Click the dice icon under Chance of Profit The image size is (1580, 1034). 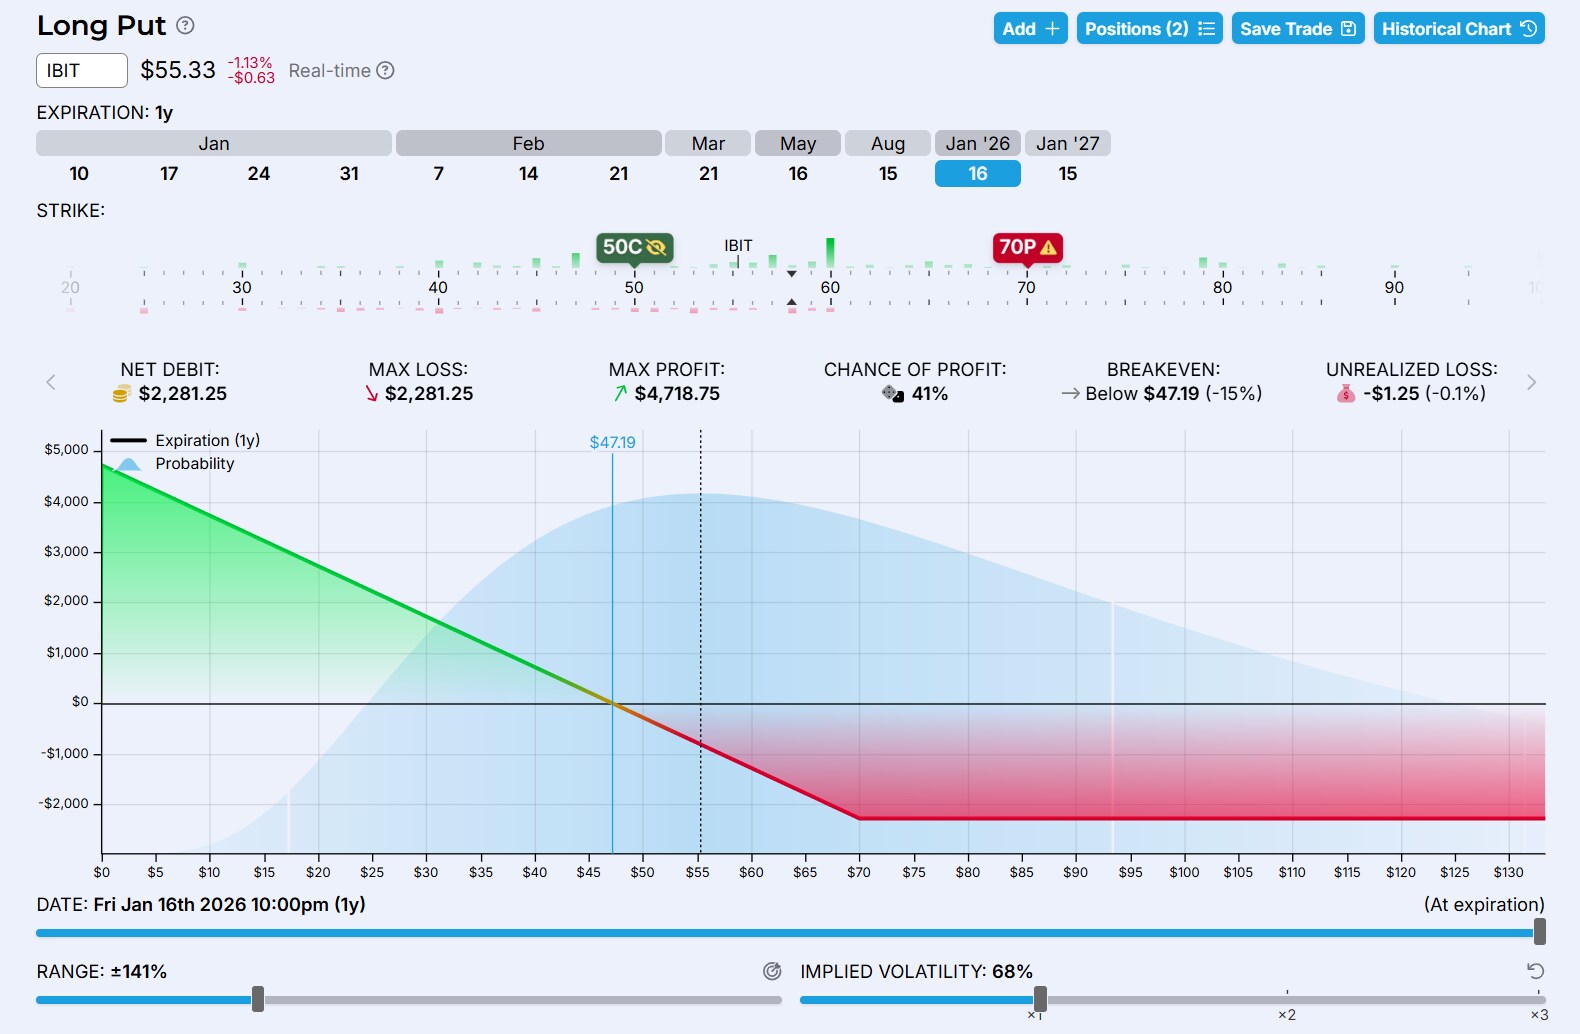coord(893,394)
